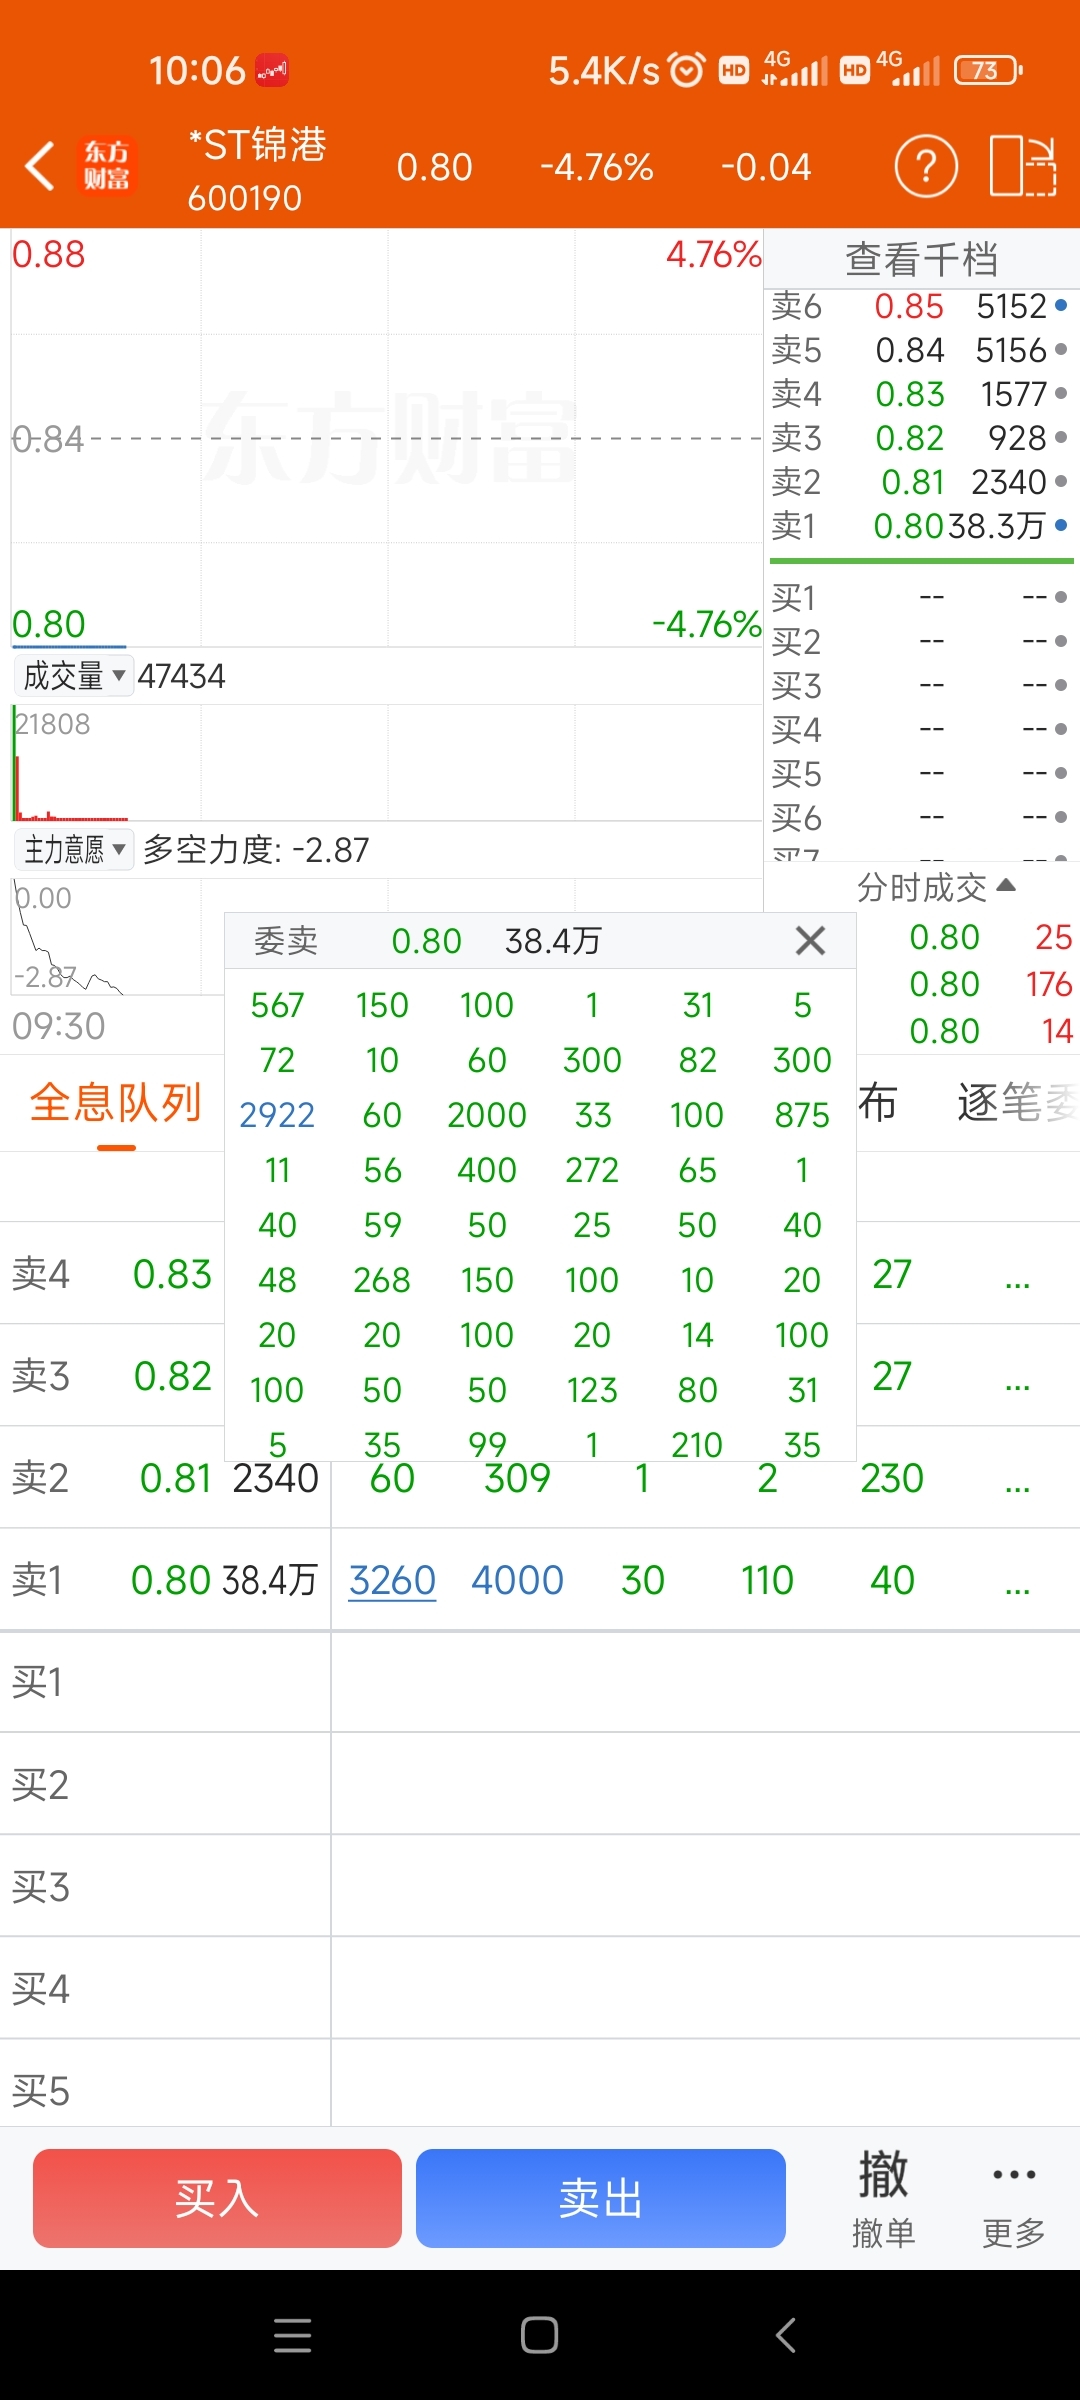
Task: Tap the alarm icon in status bar
Action: tap(687, 70)
